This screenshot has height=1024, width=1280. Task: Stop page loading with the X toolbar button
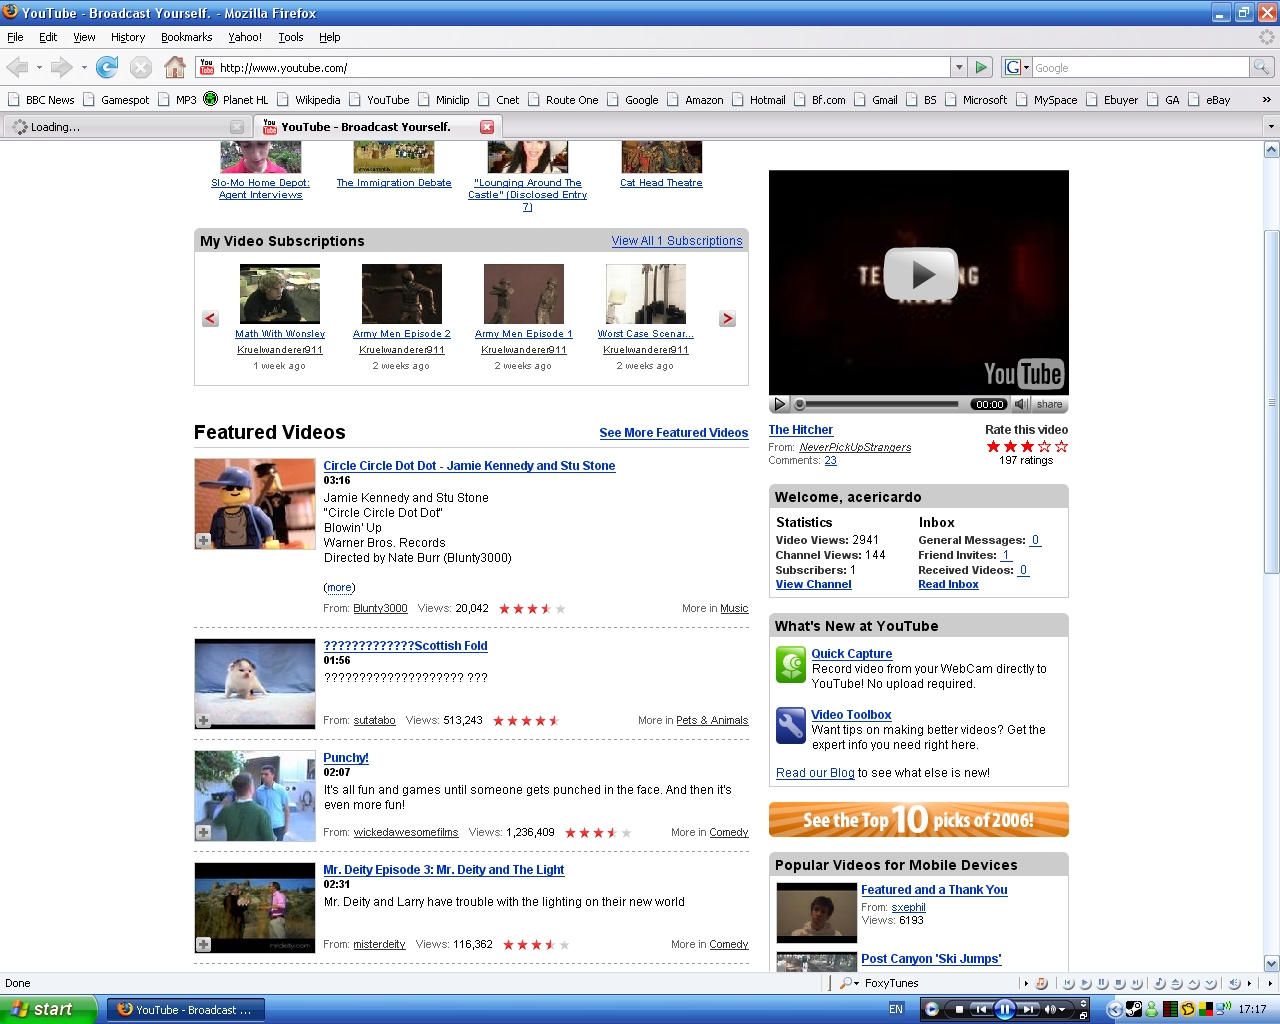click(x=141, y=67)
